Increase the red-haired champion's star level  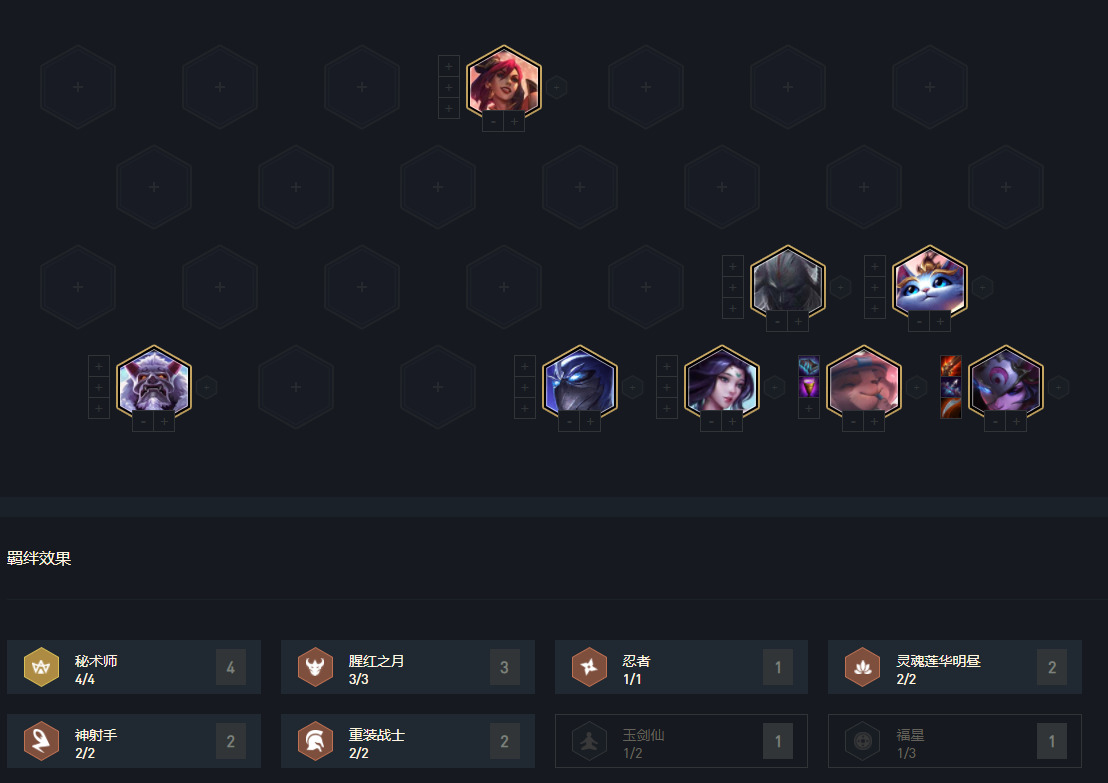[x=514, y=122]
